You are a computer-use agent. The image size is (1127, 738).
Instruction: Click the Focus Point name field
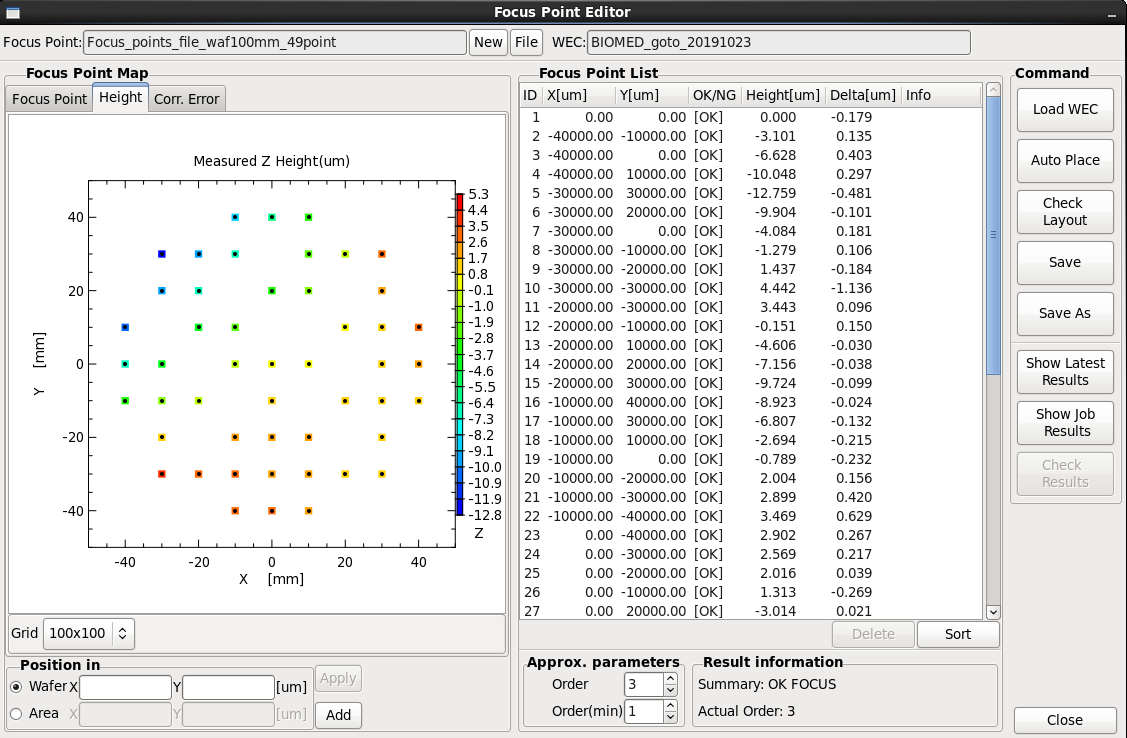275,42
